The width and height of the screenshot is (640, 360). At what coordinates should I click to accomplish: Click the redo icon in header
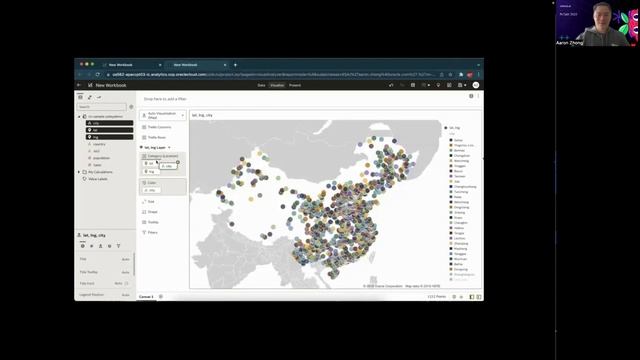point(402,85)
